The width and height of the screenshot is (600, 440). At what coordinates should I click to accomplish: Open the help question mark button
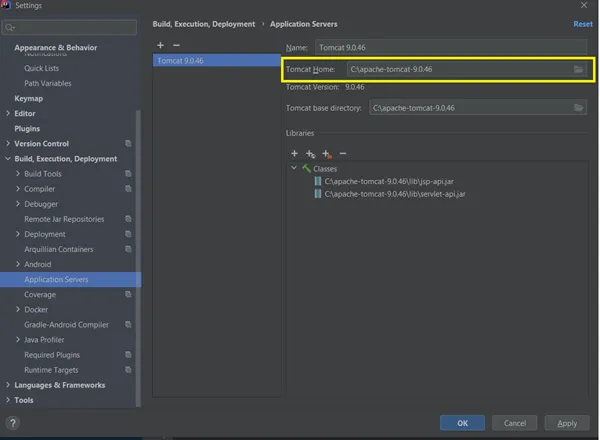pos(13,423)
